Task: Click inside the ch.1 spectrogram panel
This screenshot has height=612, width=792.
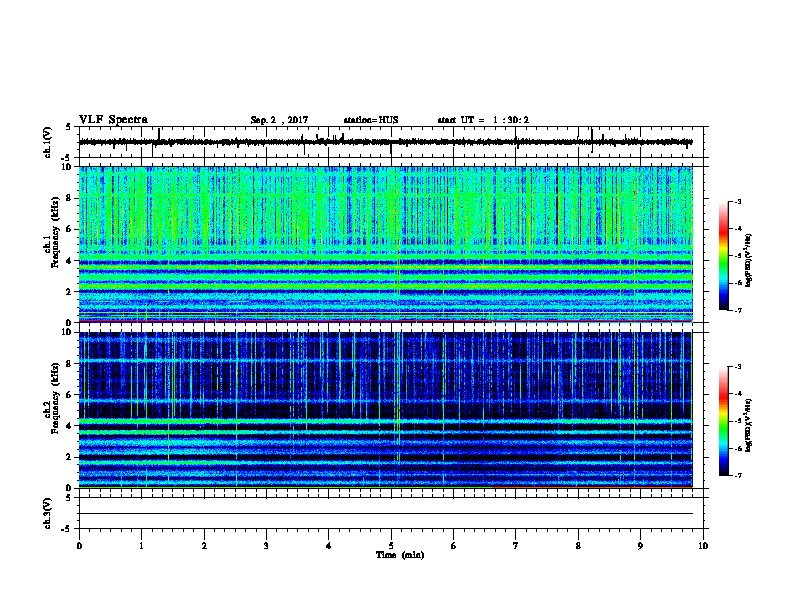Action: pos(386,244)
